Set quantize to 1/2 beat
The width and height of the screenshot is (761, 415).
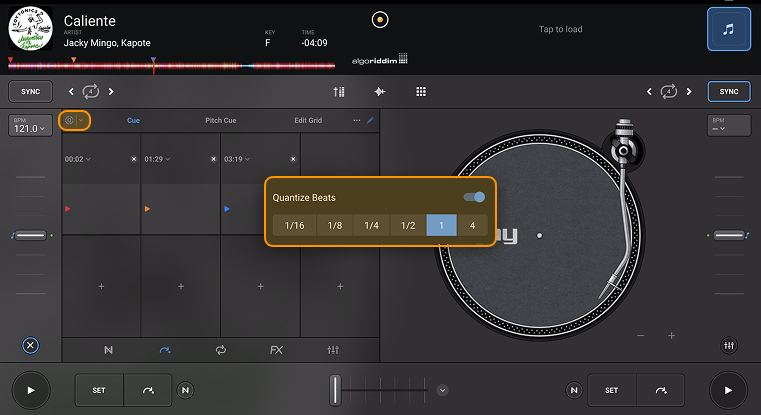click(x=408, y=225)
